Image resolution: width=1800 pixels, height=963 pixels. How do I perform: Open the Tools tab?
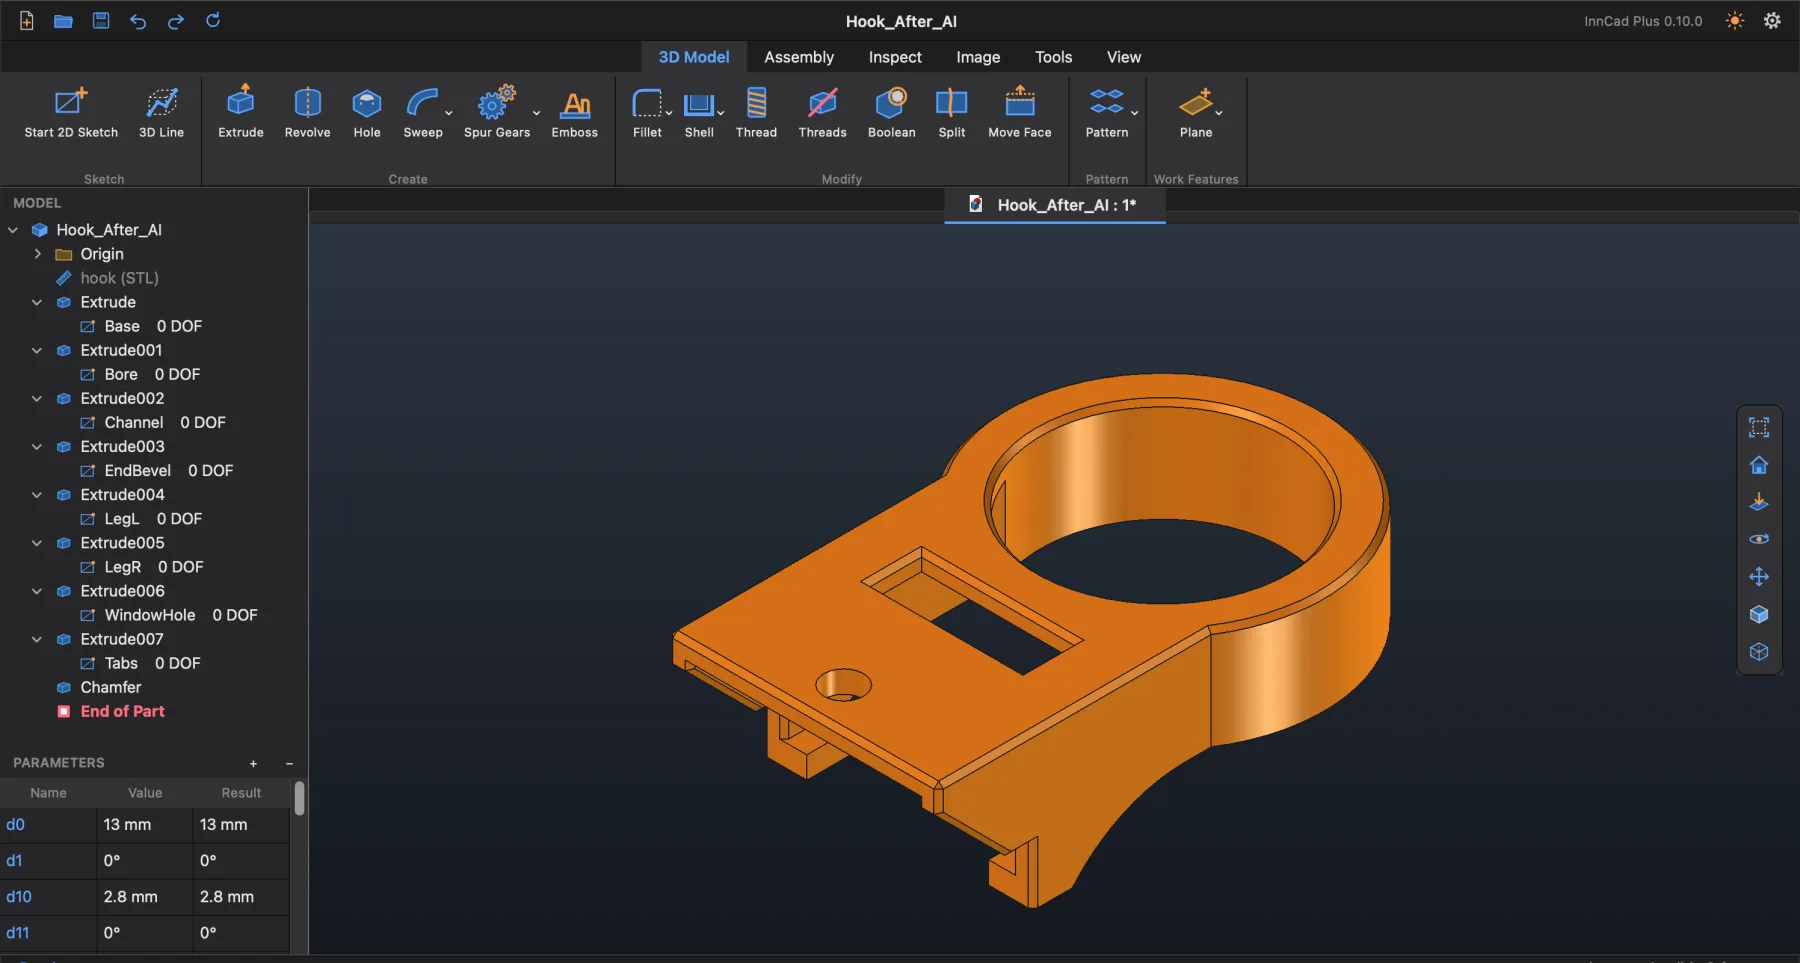1053,57
